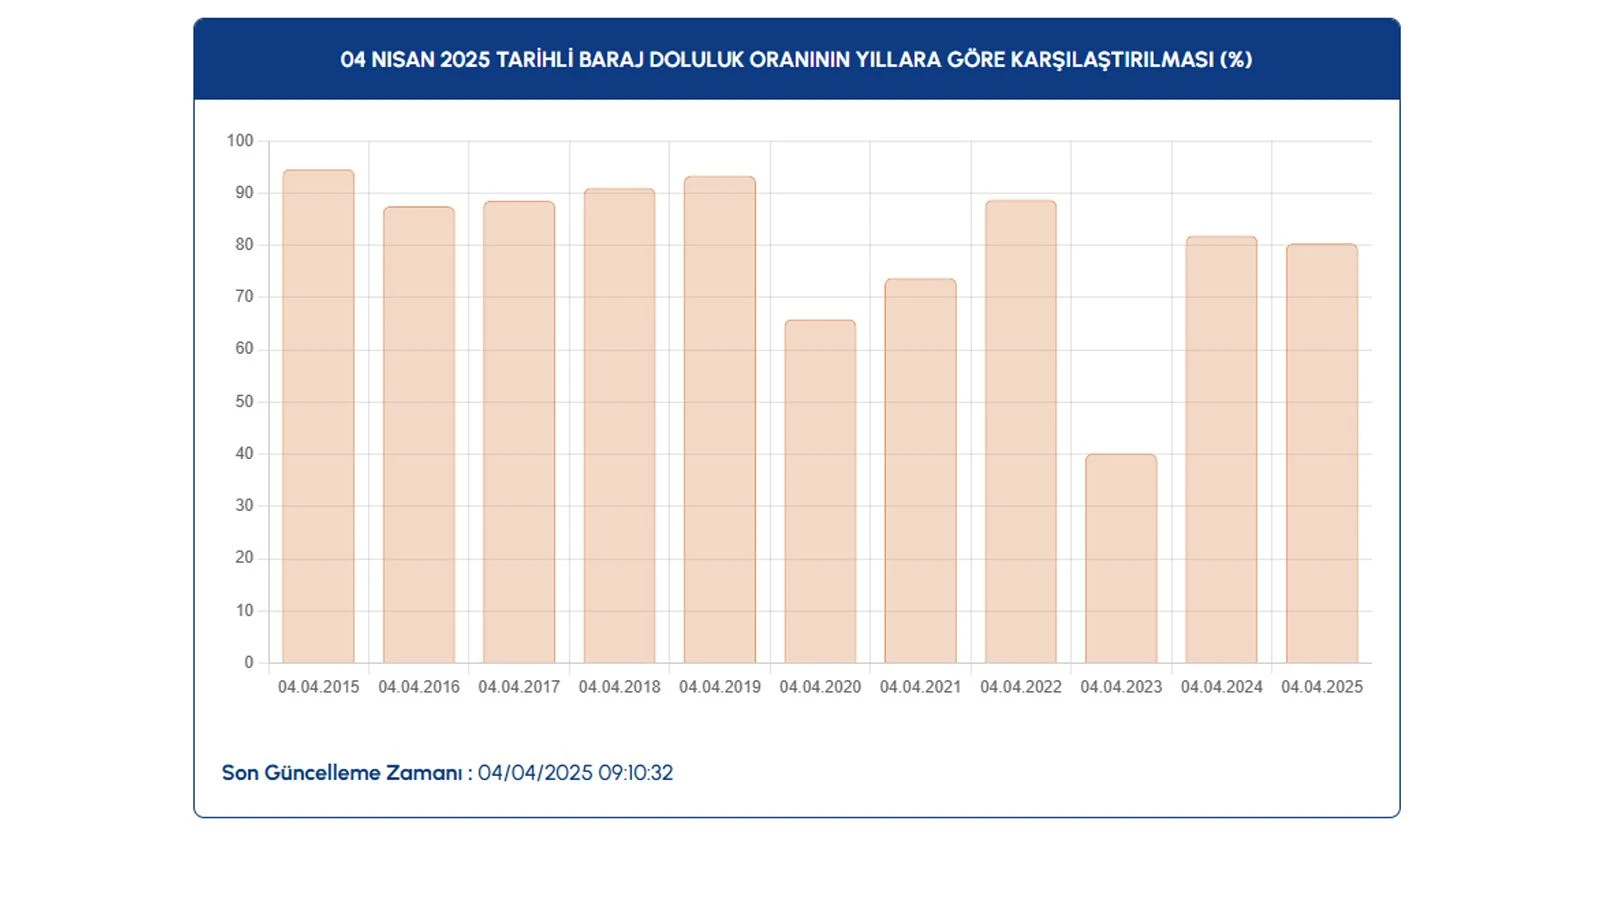Select the 04.04.2020 bar
Screen dimensions: 1600x900
(820, 491)
